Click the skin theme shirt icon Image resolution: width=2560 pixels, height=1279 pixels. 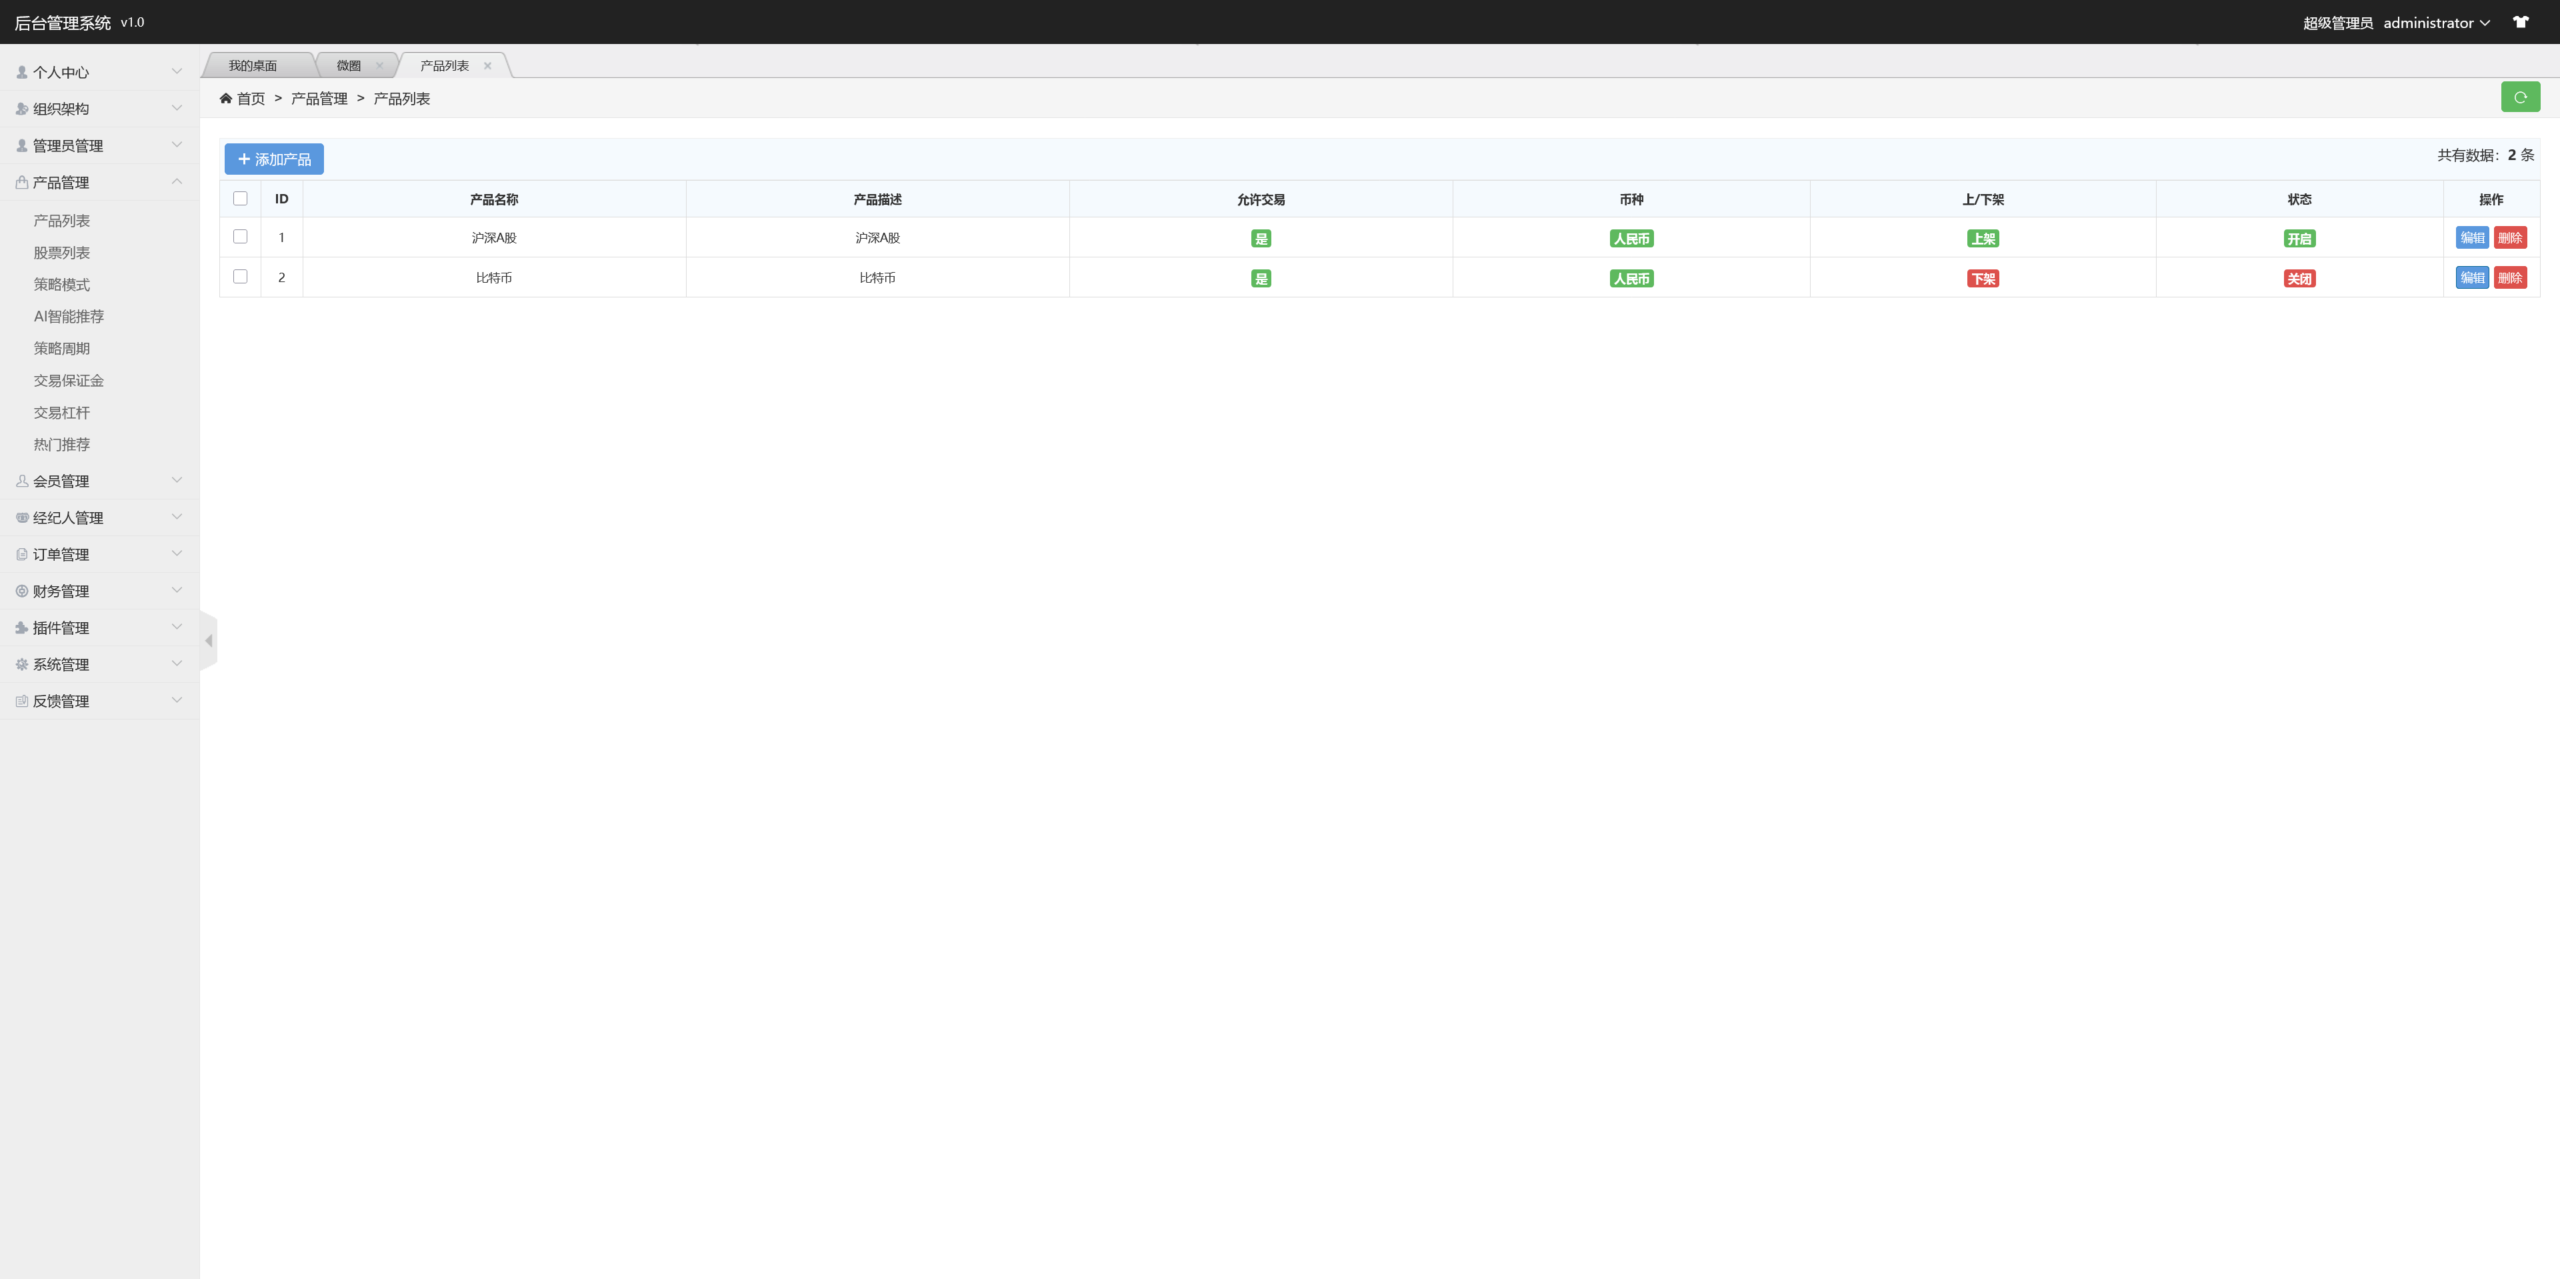[x=2521, y=22]
